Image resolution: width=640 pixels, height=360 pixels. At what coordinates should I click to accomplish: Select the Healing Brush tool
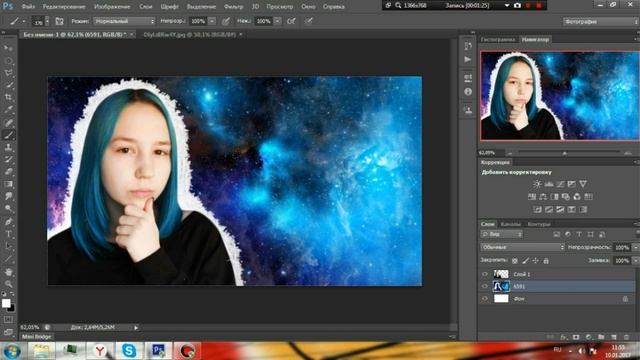pyautogui.click(x=8, y=122)
